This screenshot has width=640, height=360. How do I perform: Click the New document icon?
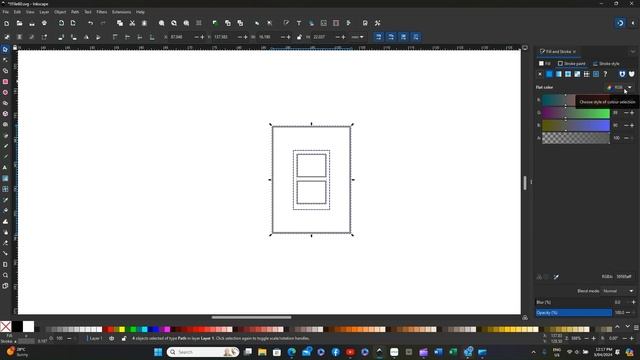coord(7,23)
